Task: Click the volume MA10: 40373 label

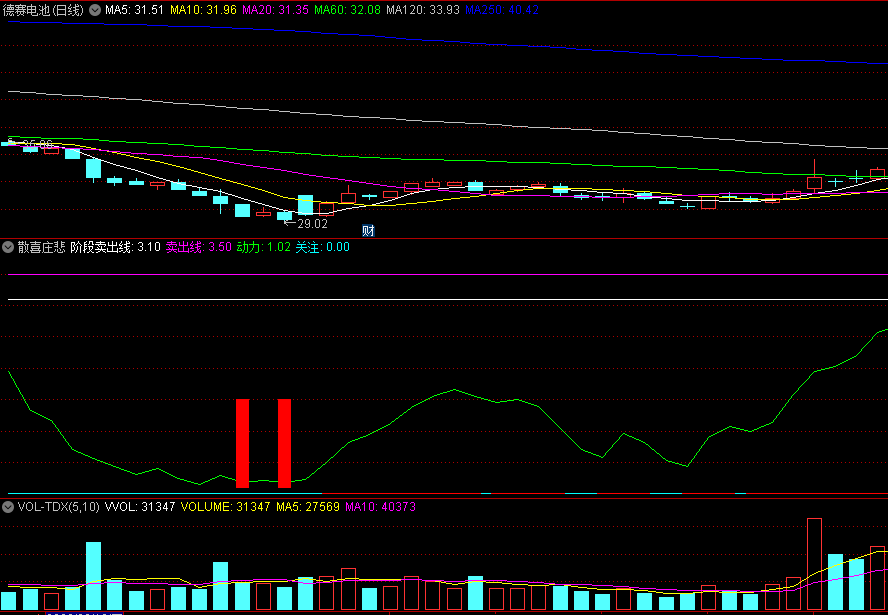Action: tap(381, 507)
